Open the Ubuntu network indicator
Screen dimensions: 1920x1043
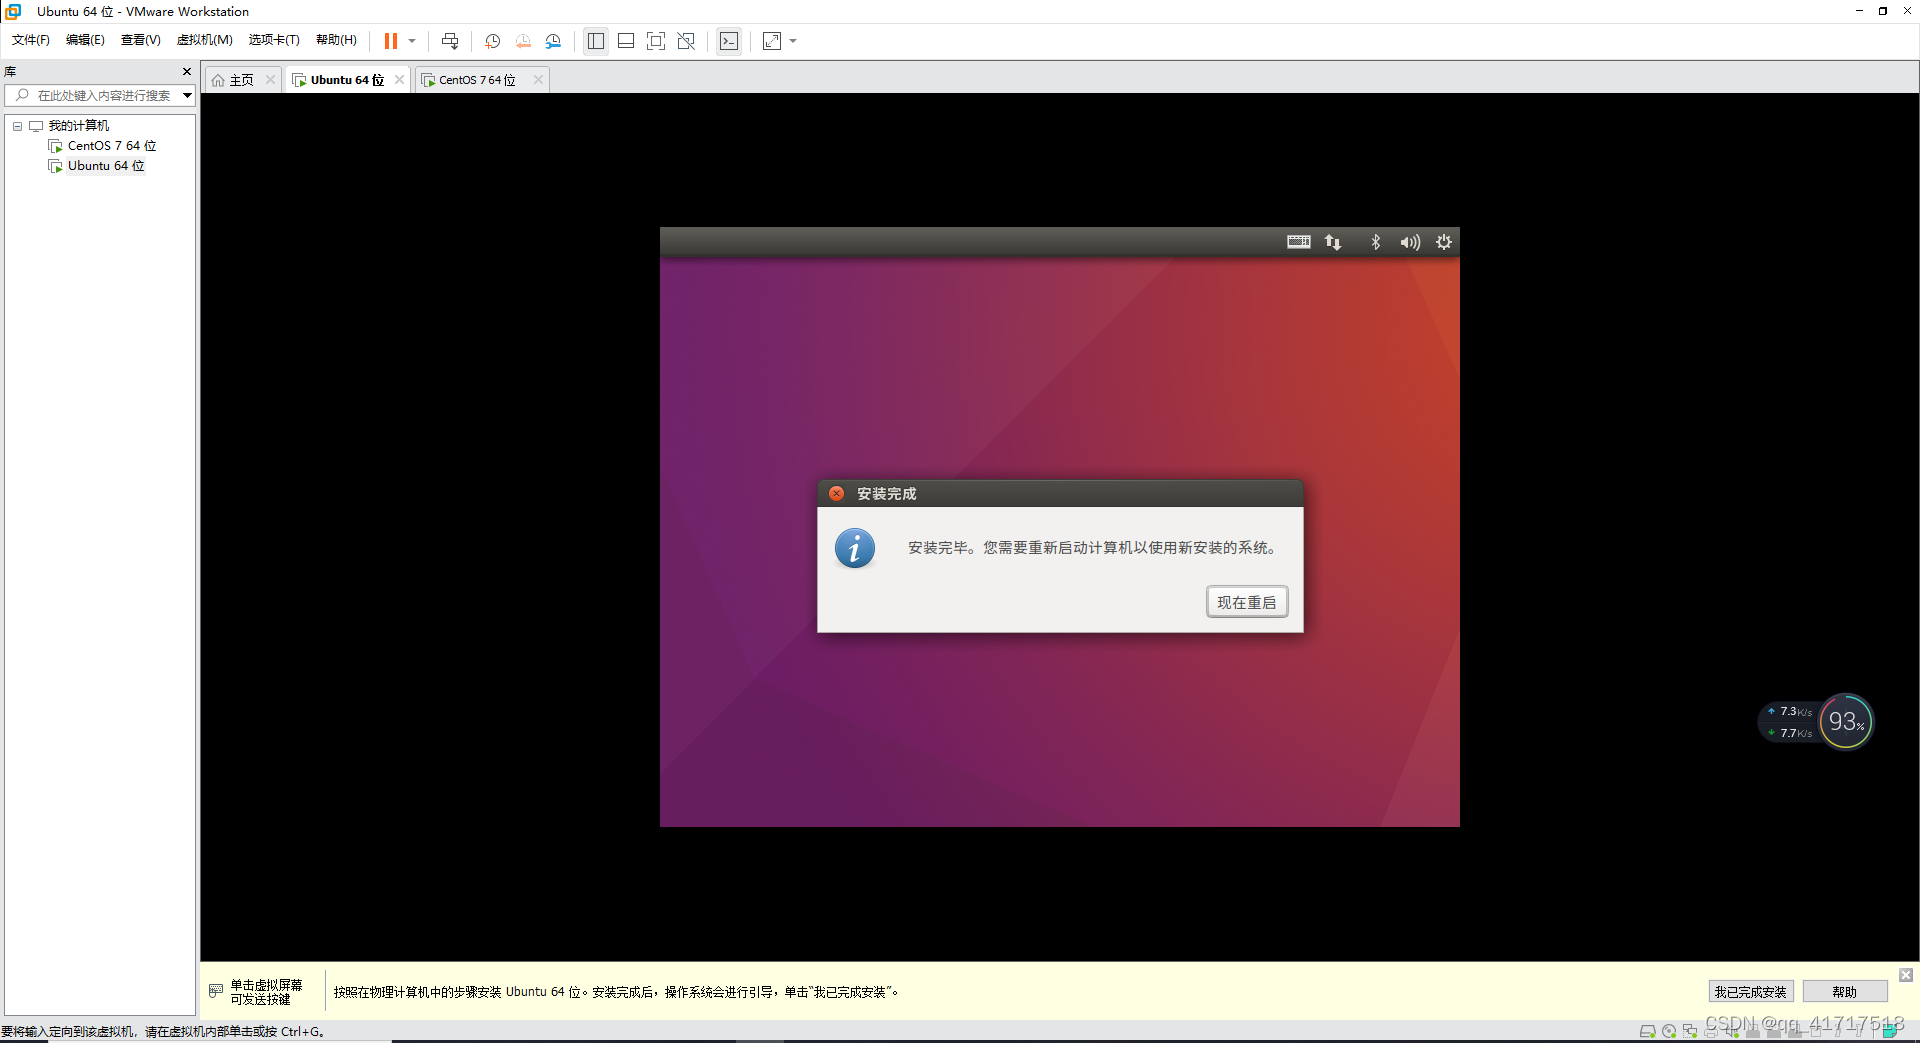pyautogui.click(x=1333, y=242)
